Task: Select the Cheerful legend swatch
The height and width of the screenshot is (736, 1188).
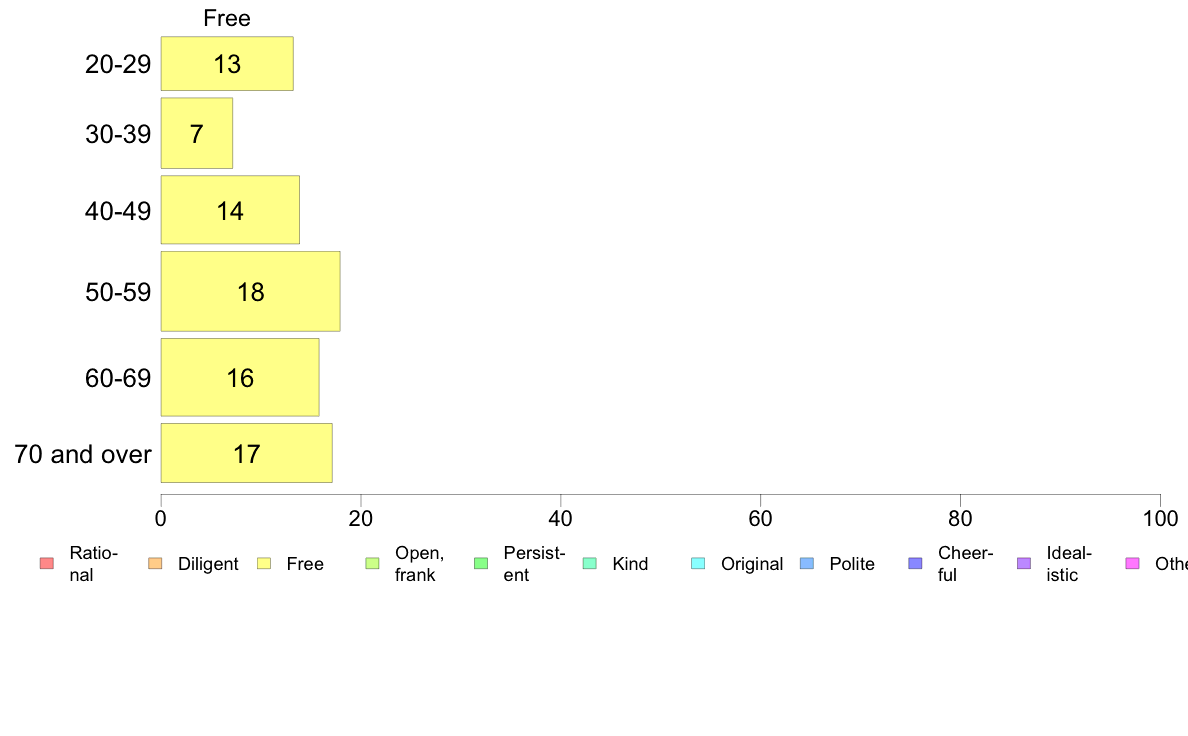Action: 915,563
